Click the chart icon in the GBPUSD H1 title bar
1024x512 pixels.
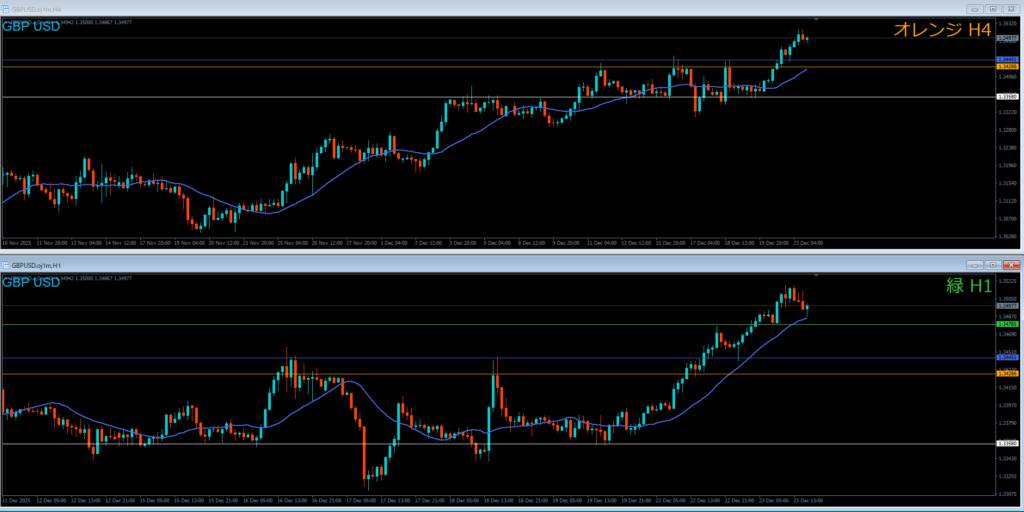[6, 265]
